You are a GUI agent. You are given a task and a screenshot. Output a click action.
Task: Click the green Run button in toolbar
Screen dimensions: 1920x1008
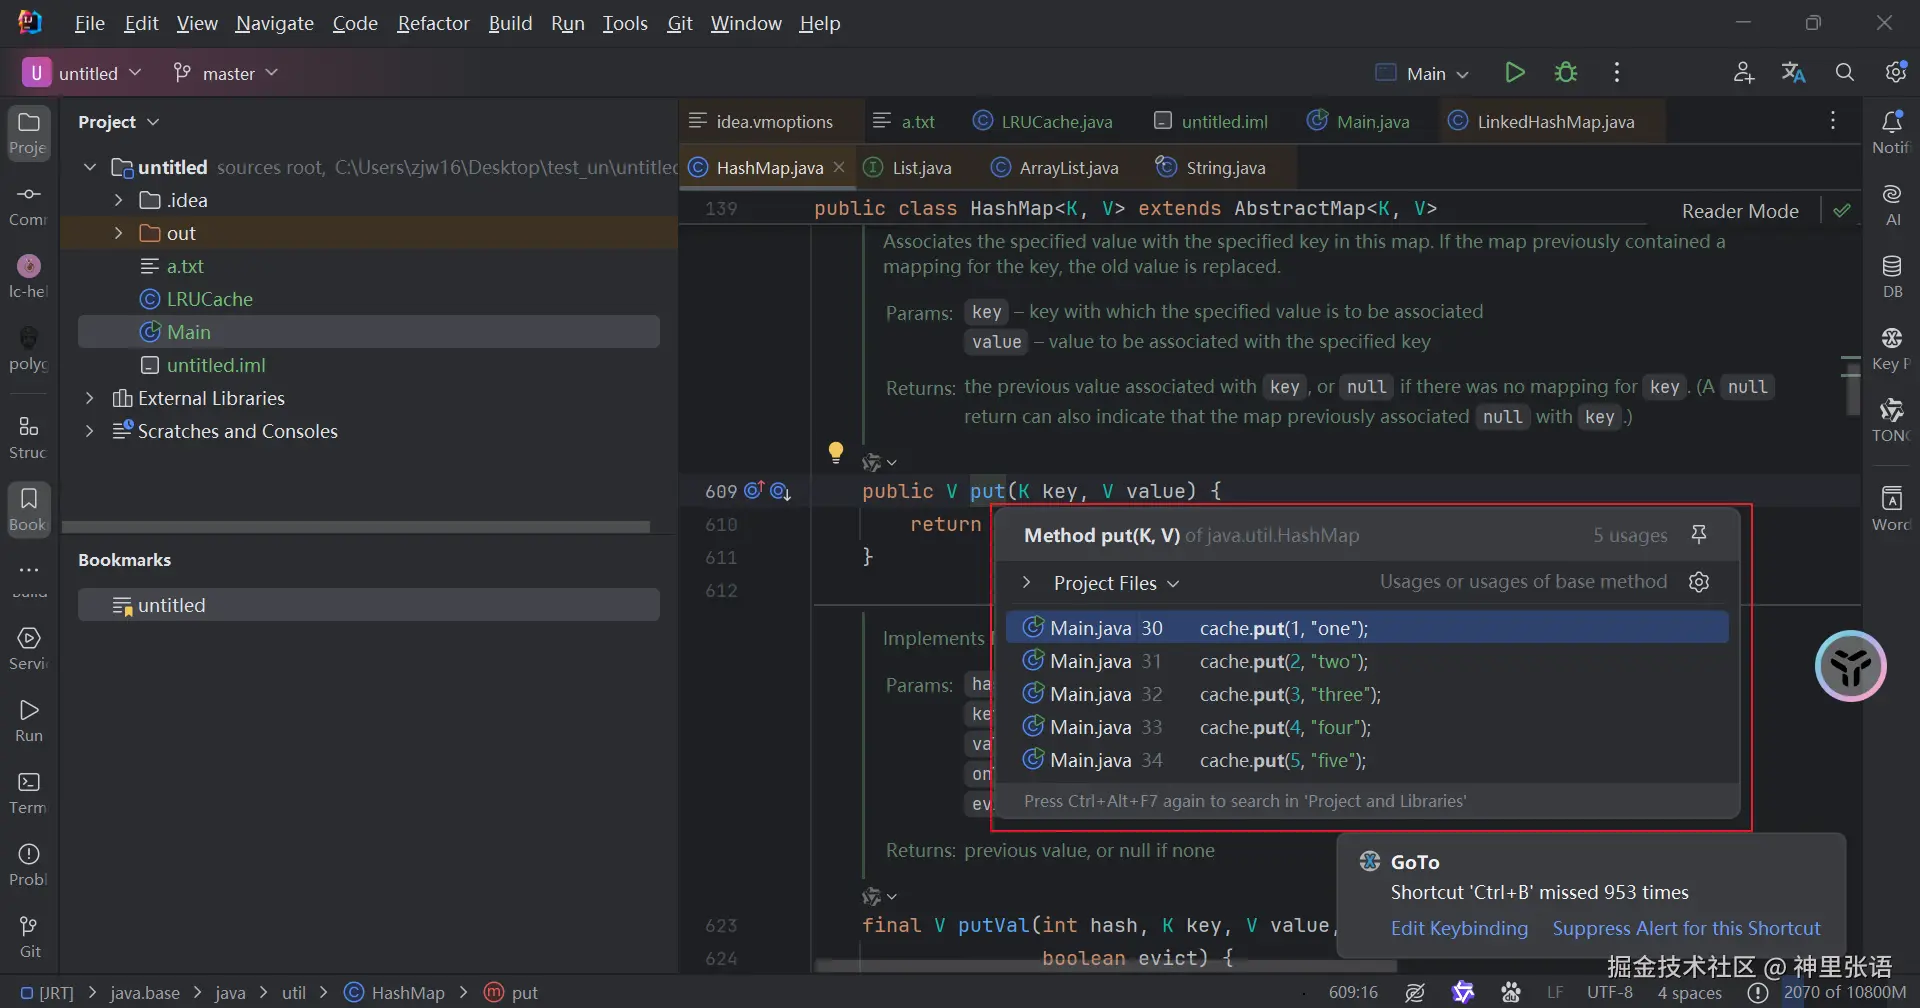click(x=1514, y=73)
